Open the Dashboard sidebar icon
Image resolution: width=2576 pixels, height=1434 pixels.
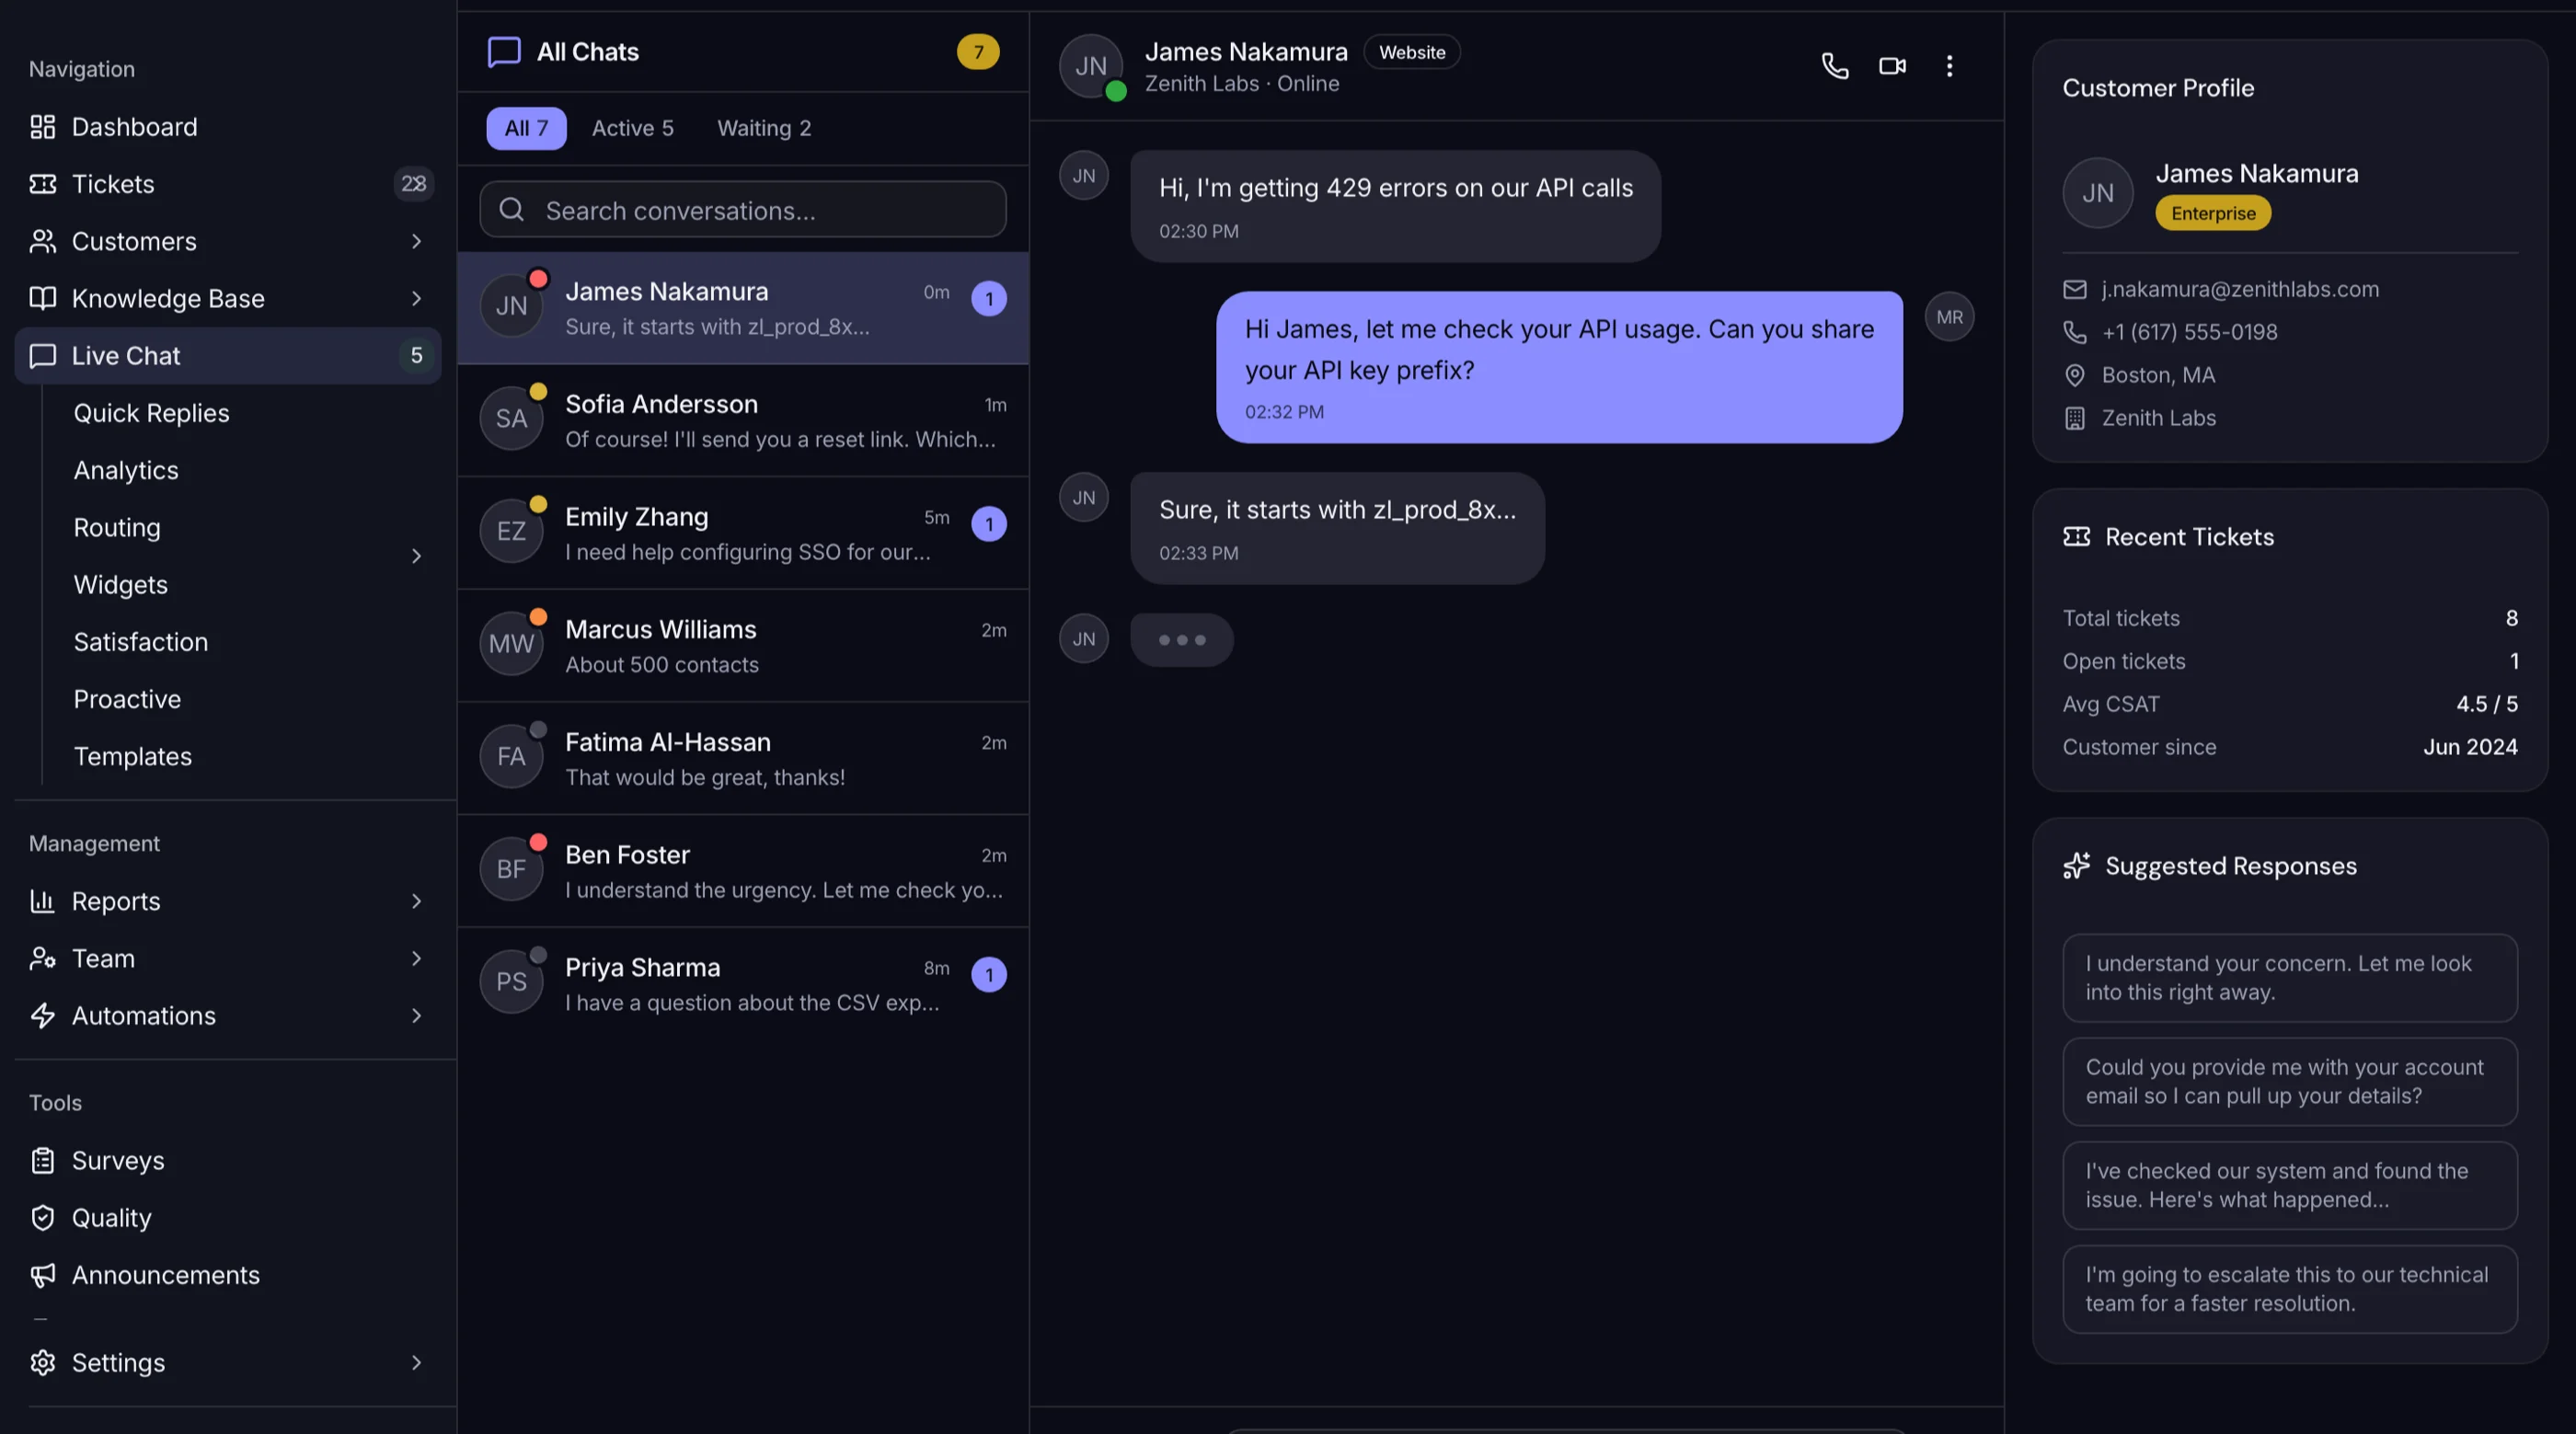[x=42, y=127]
